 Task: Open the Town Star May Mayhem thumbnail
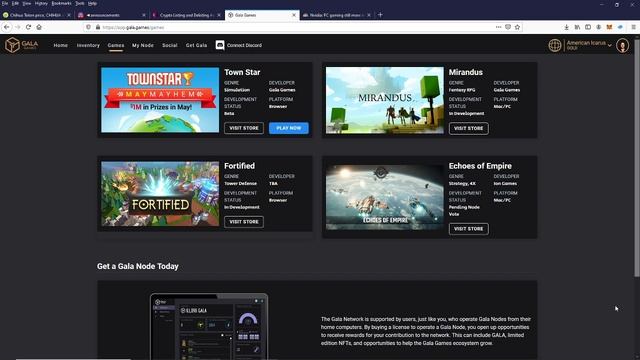(x=160, y=100)
